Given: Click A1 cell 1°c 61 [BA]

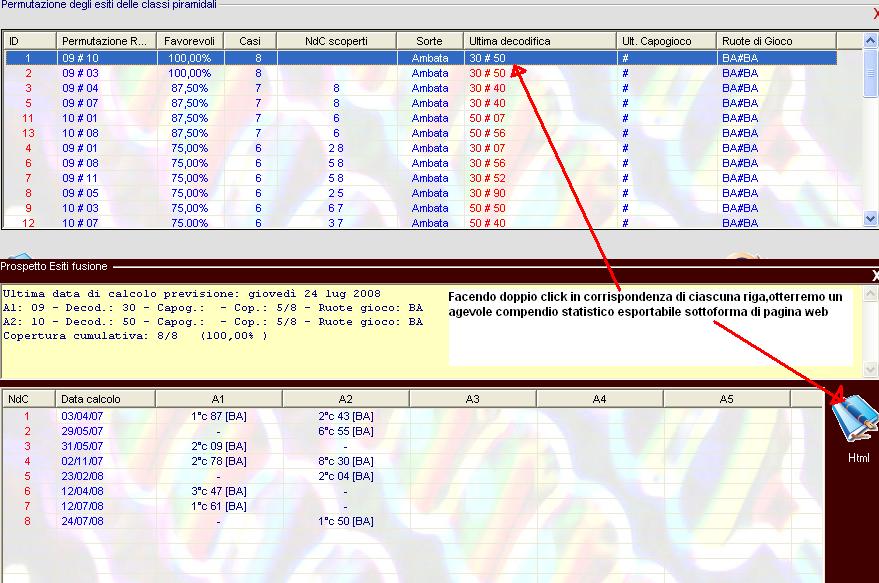Looking at the screenshot, I should (x=219, y=506).
